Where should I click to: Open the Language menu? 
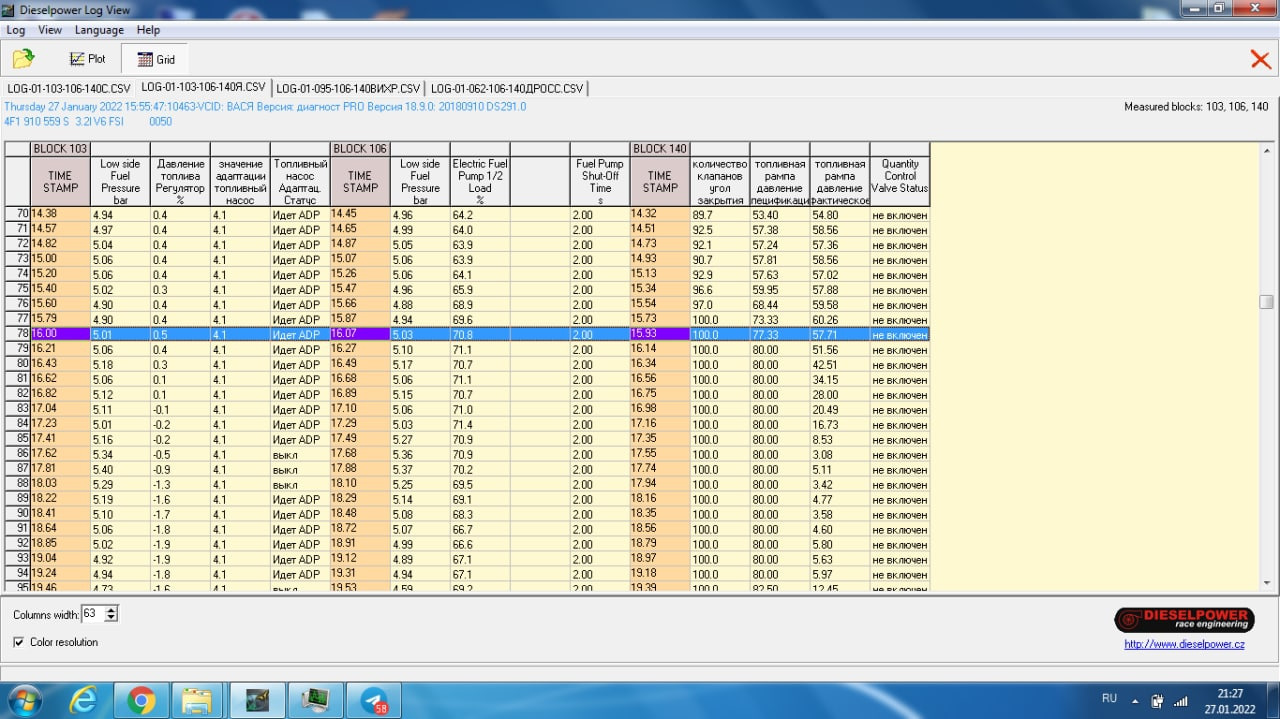tap(99, 30)
